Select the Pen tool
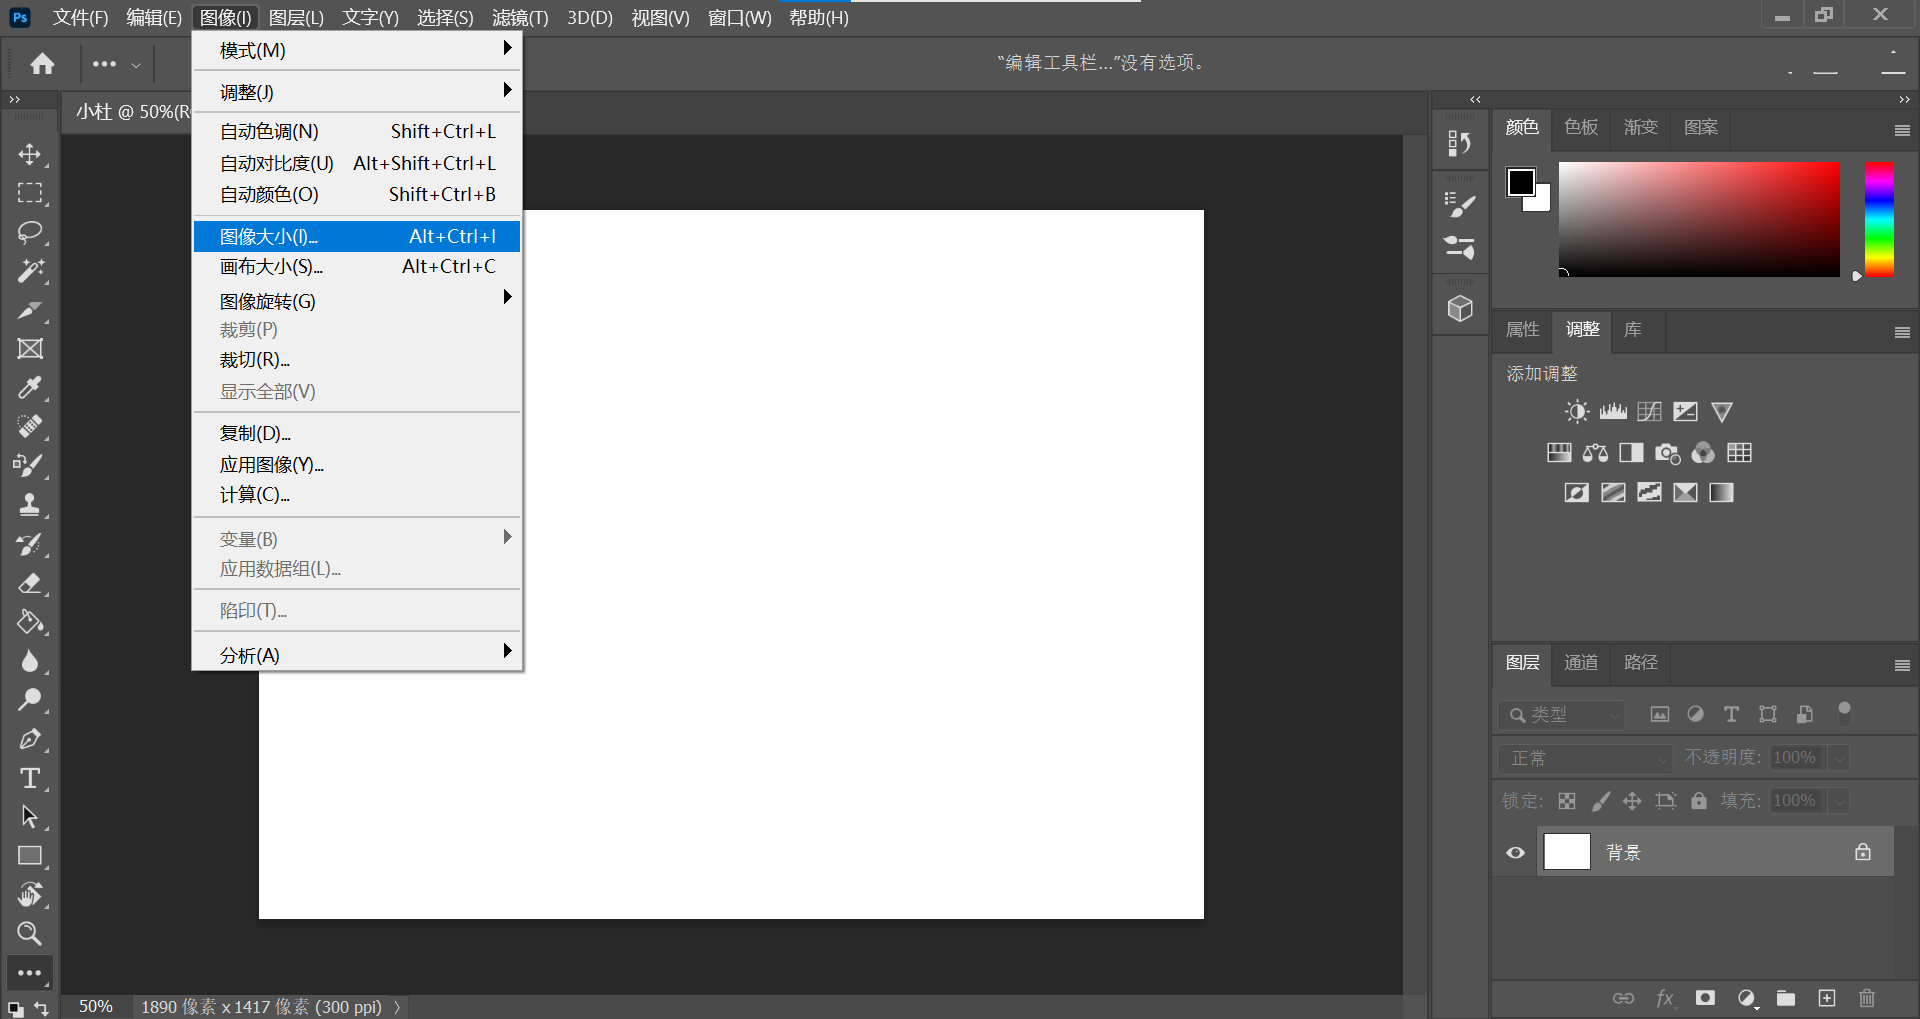The height and width of the screenshot is (1019, 1920). point(30,739)
